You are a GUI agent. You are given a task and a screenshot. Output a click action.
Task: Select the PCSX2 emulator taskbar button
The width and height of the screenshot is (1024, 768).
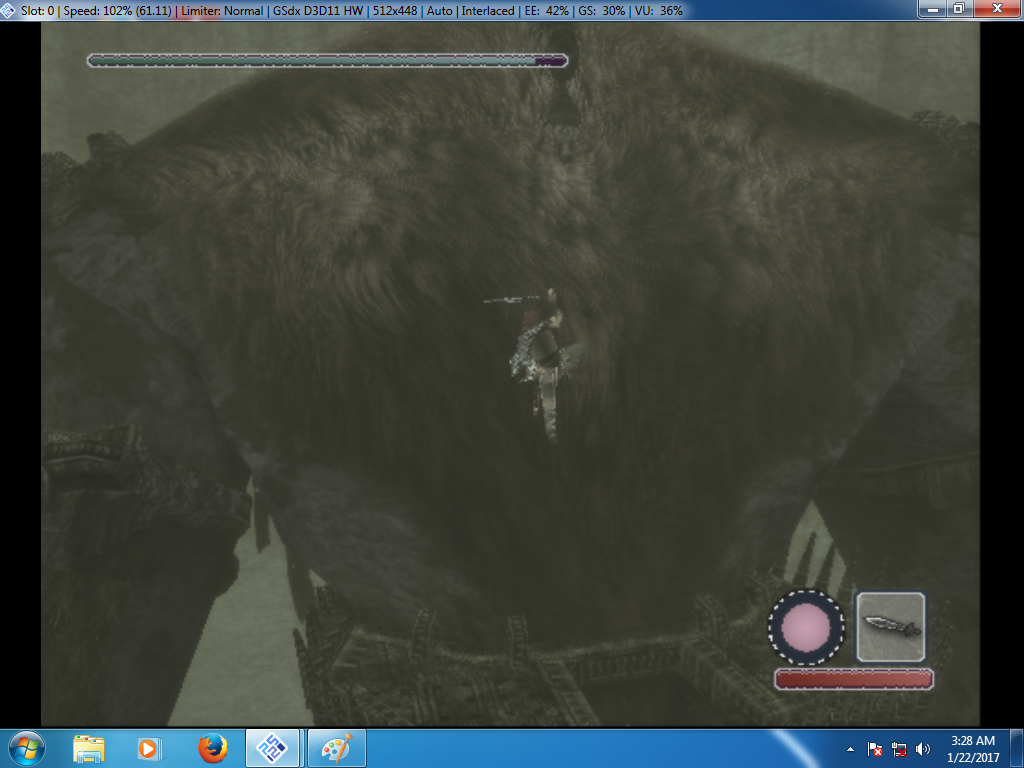click(272, 748)
